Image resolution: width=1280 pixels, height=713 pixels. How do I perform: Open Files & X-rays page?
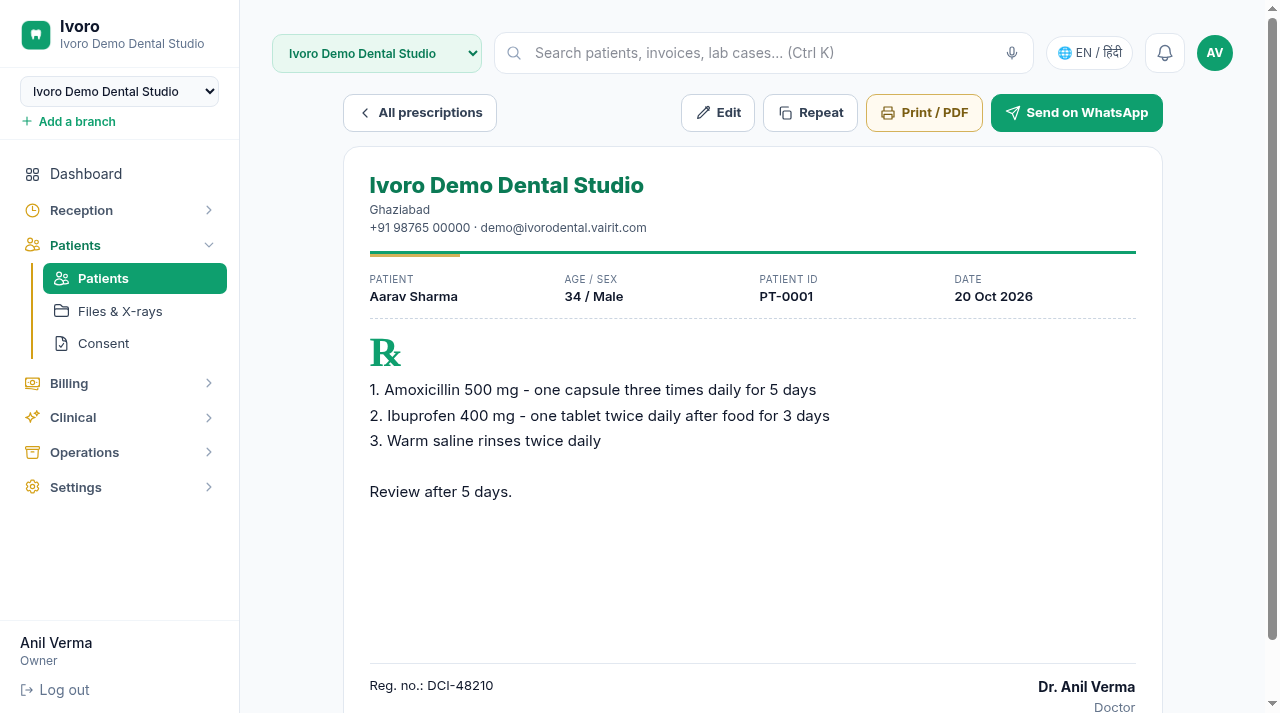click(135, 311)
